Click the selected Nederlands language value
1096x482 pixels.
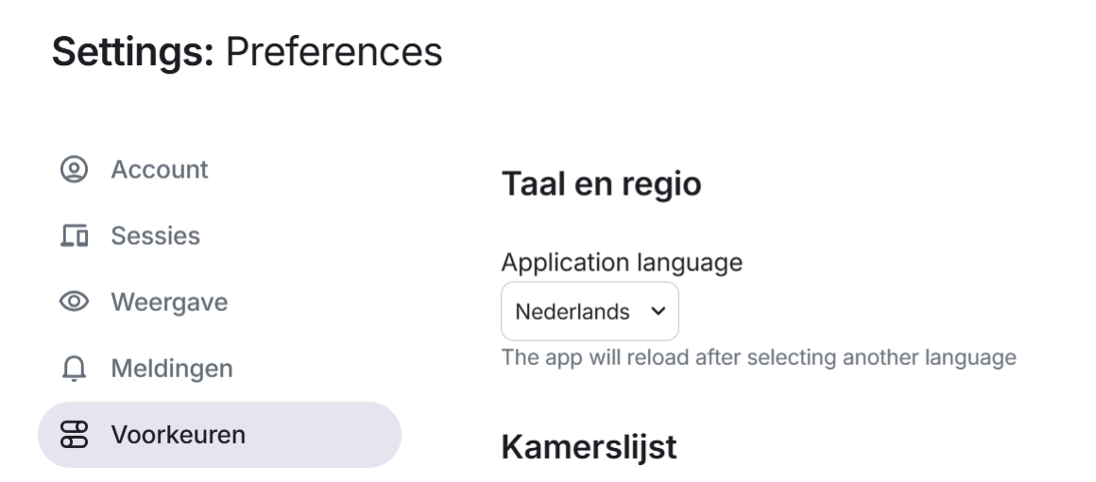click(x=572, y=312)
